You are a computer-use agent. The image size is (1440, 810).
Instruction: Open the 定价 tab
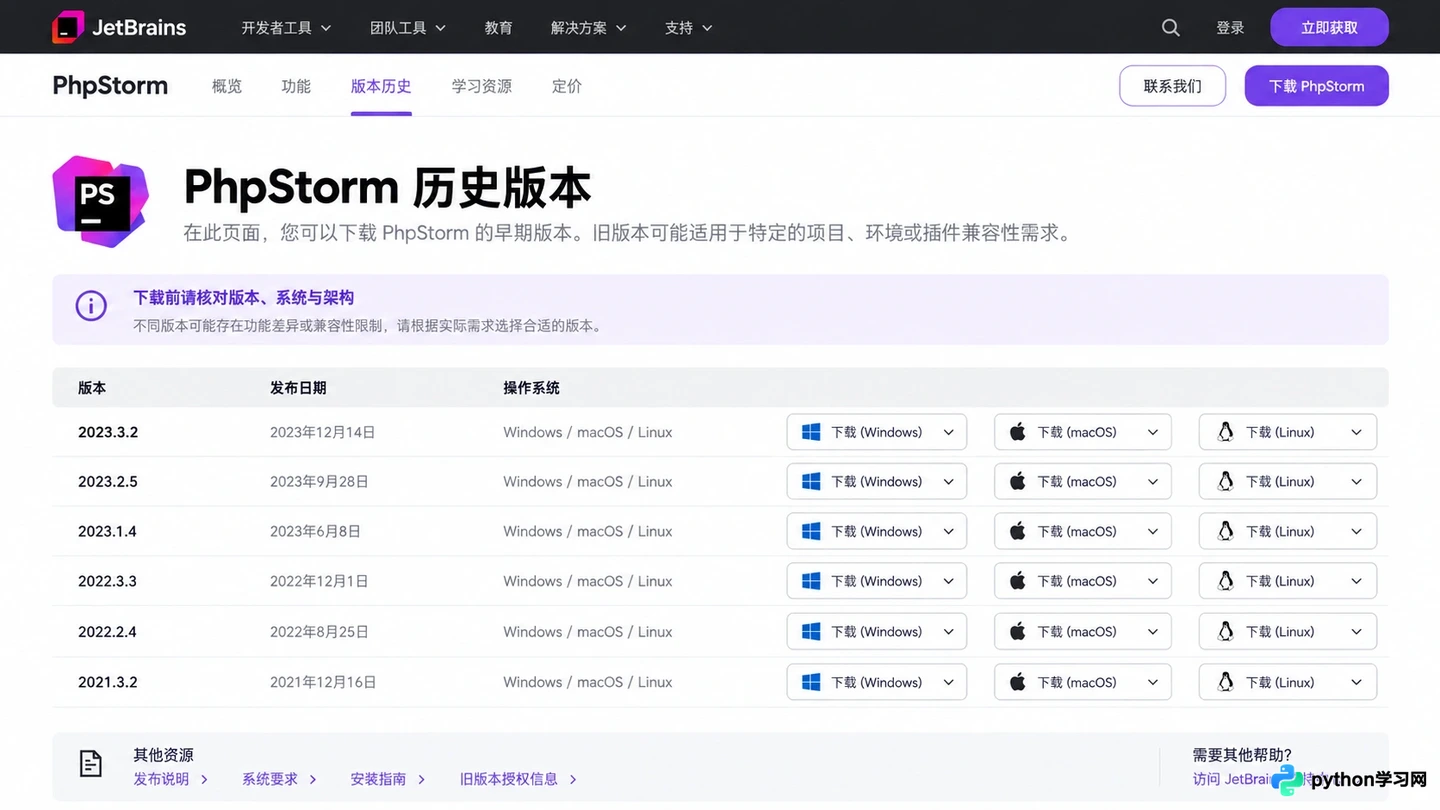567,86
